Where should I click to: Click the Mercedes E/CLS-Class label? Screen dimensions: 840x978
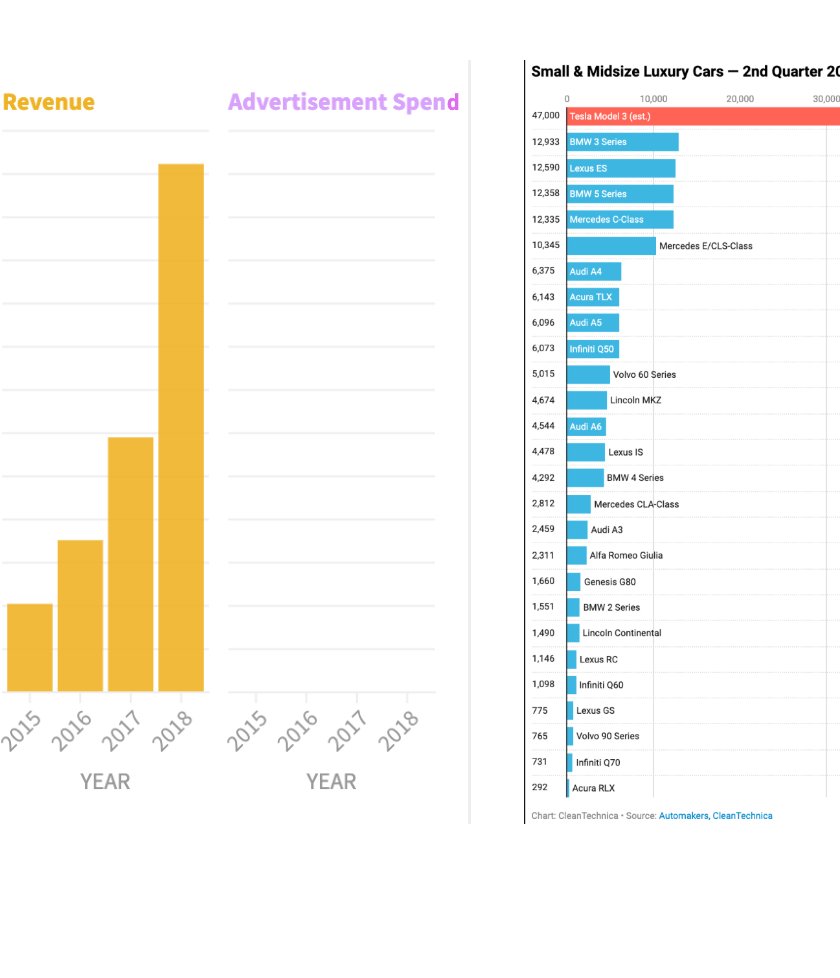coord(705,246)
